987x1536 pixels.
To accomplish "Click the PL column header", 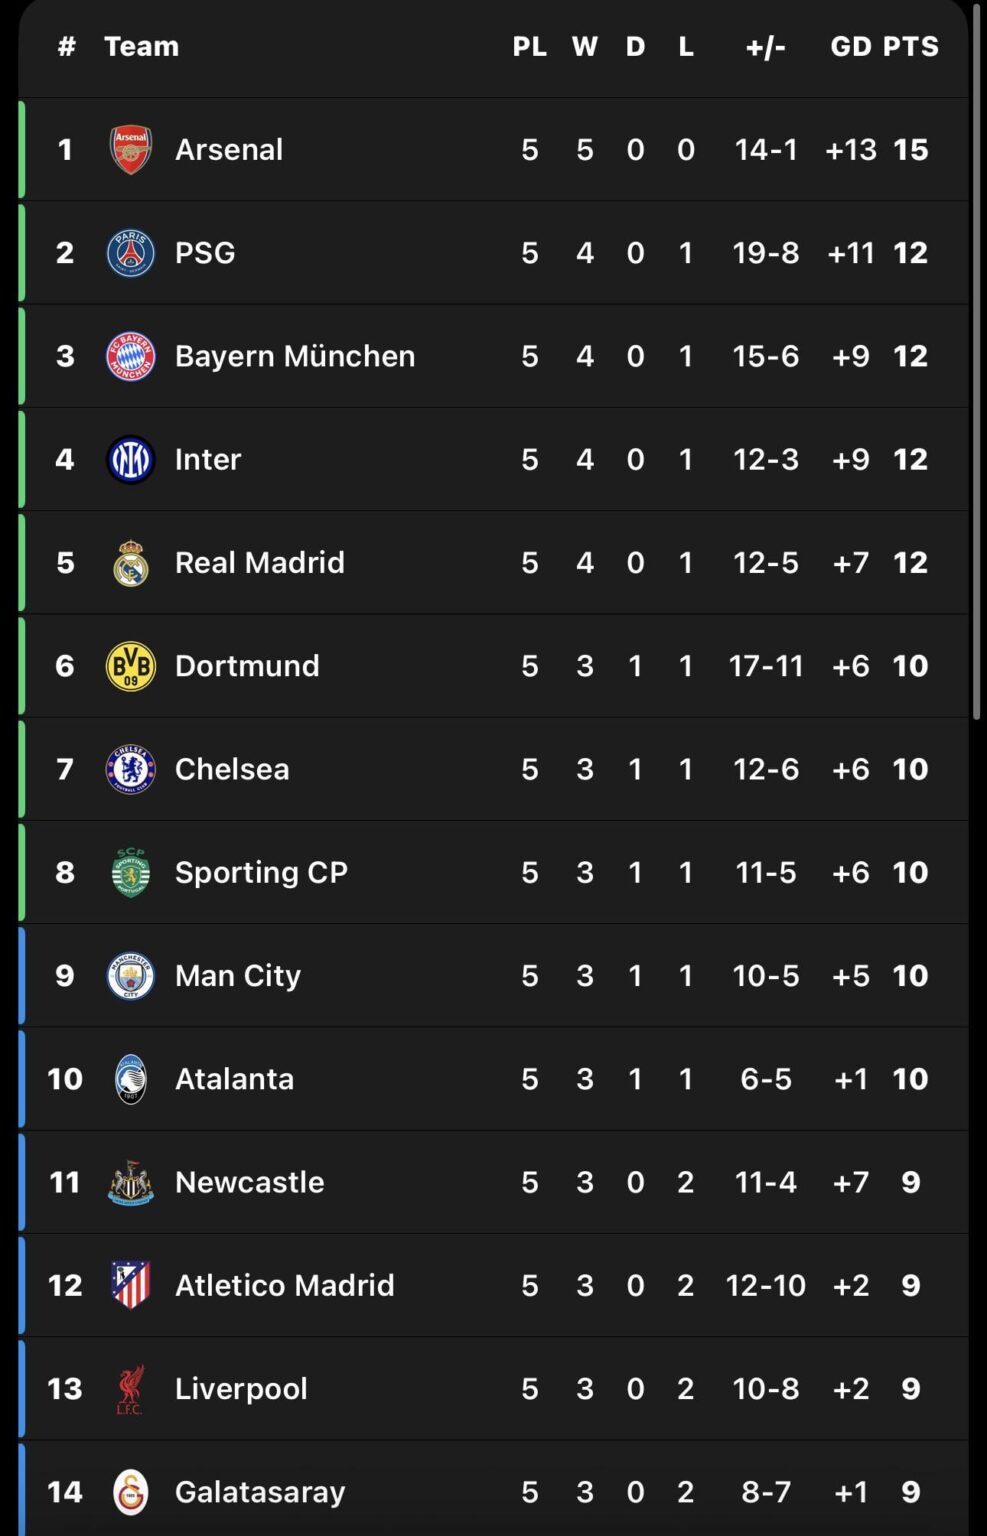I will pos(530,45).
